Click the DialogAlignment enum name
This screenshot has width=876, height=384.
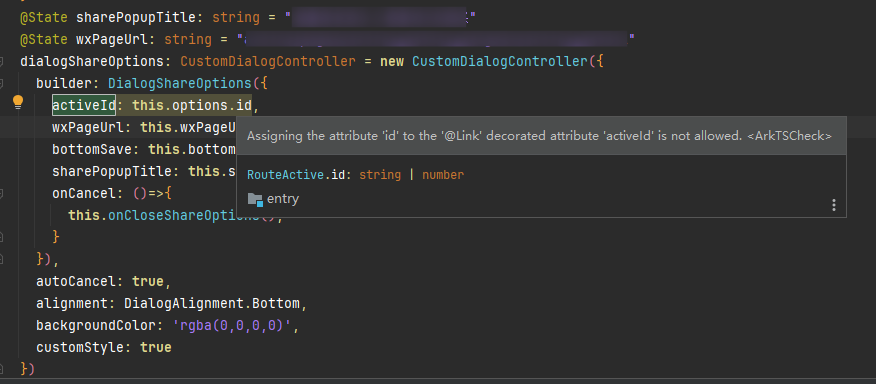(184, 304)
